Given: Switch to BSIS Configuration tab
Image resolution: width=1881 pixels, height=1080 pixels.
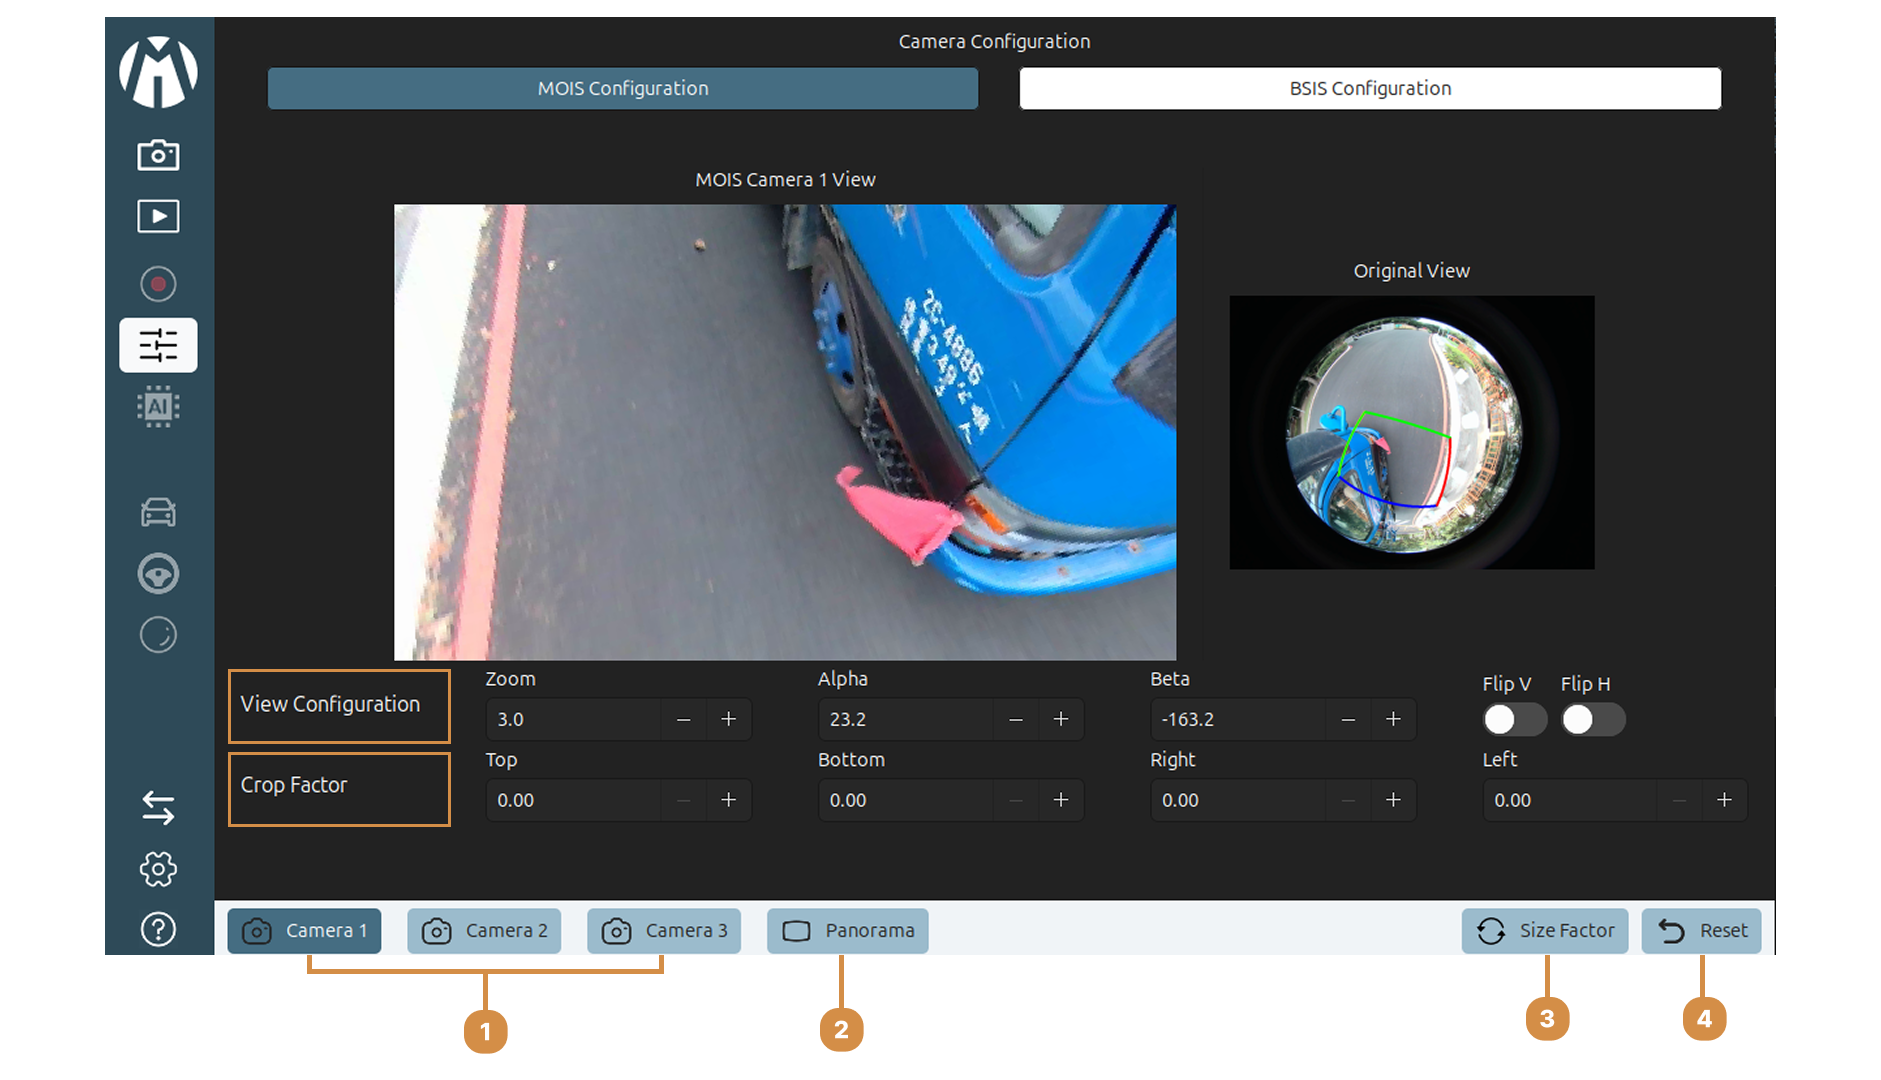Looking at the screenshot, I should coord(1369,88).
